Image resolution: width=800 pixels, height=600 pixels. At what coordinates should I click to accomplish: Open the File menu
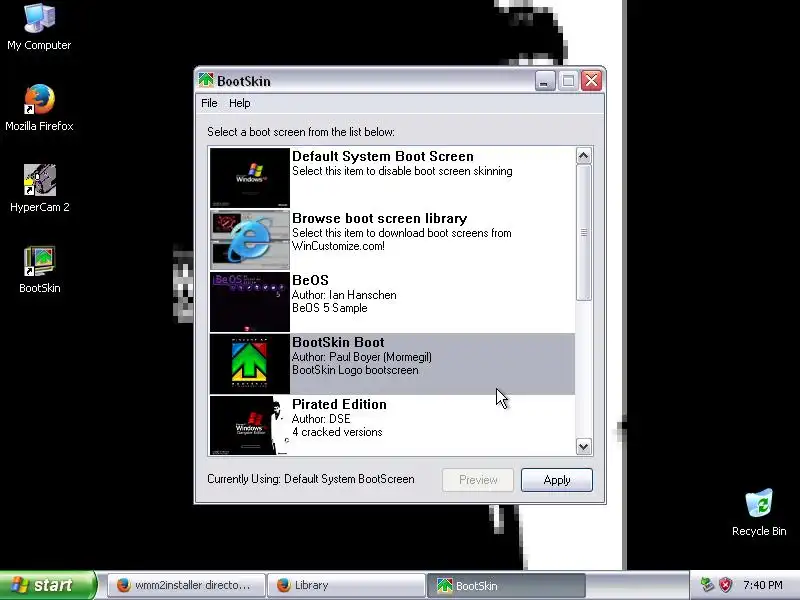[x=209, y=103]
